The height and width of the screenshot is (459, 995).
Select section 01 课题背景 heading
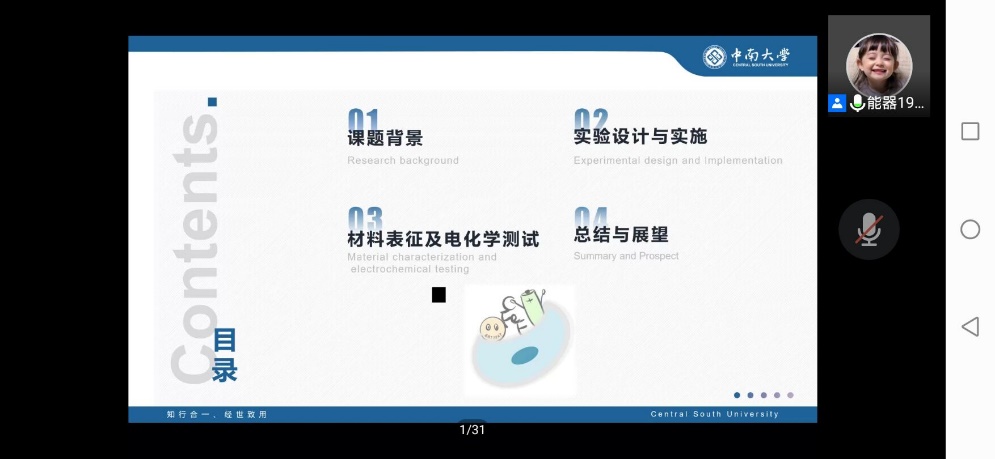[385, 138]
